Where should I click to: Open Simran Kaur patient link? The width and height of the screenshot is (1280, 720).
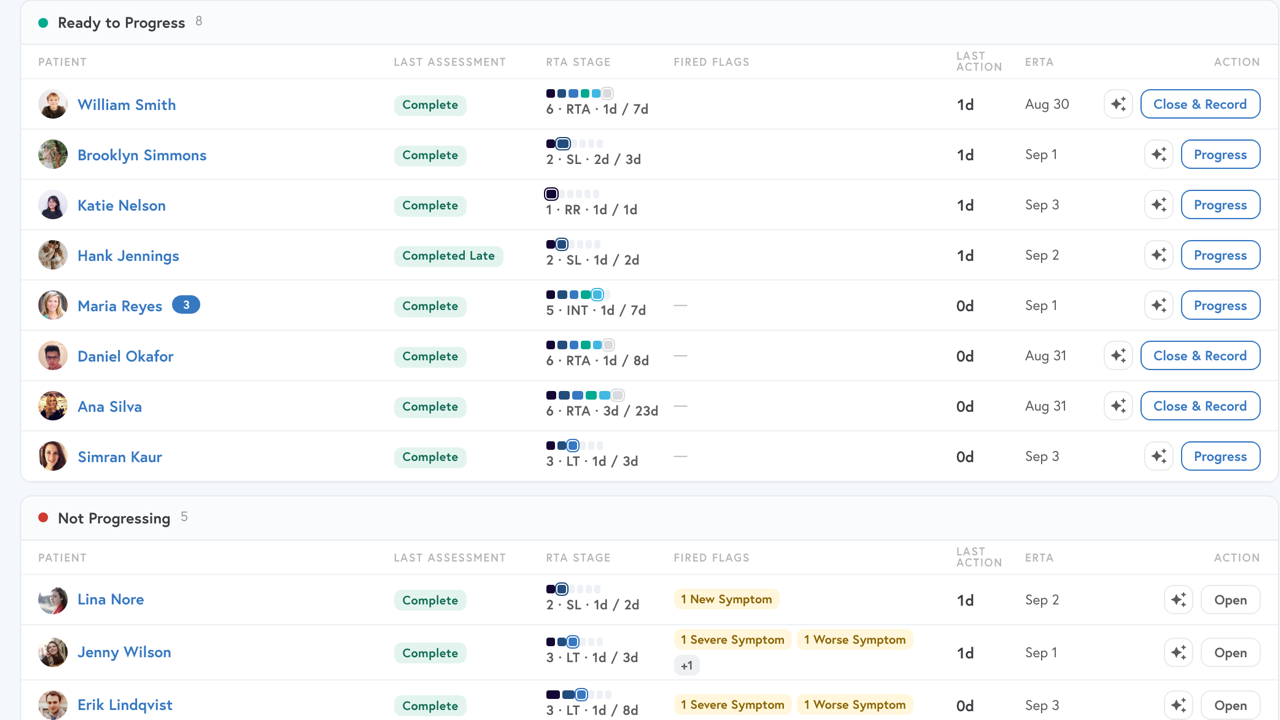pyautogui.click(x=120, y=457)
